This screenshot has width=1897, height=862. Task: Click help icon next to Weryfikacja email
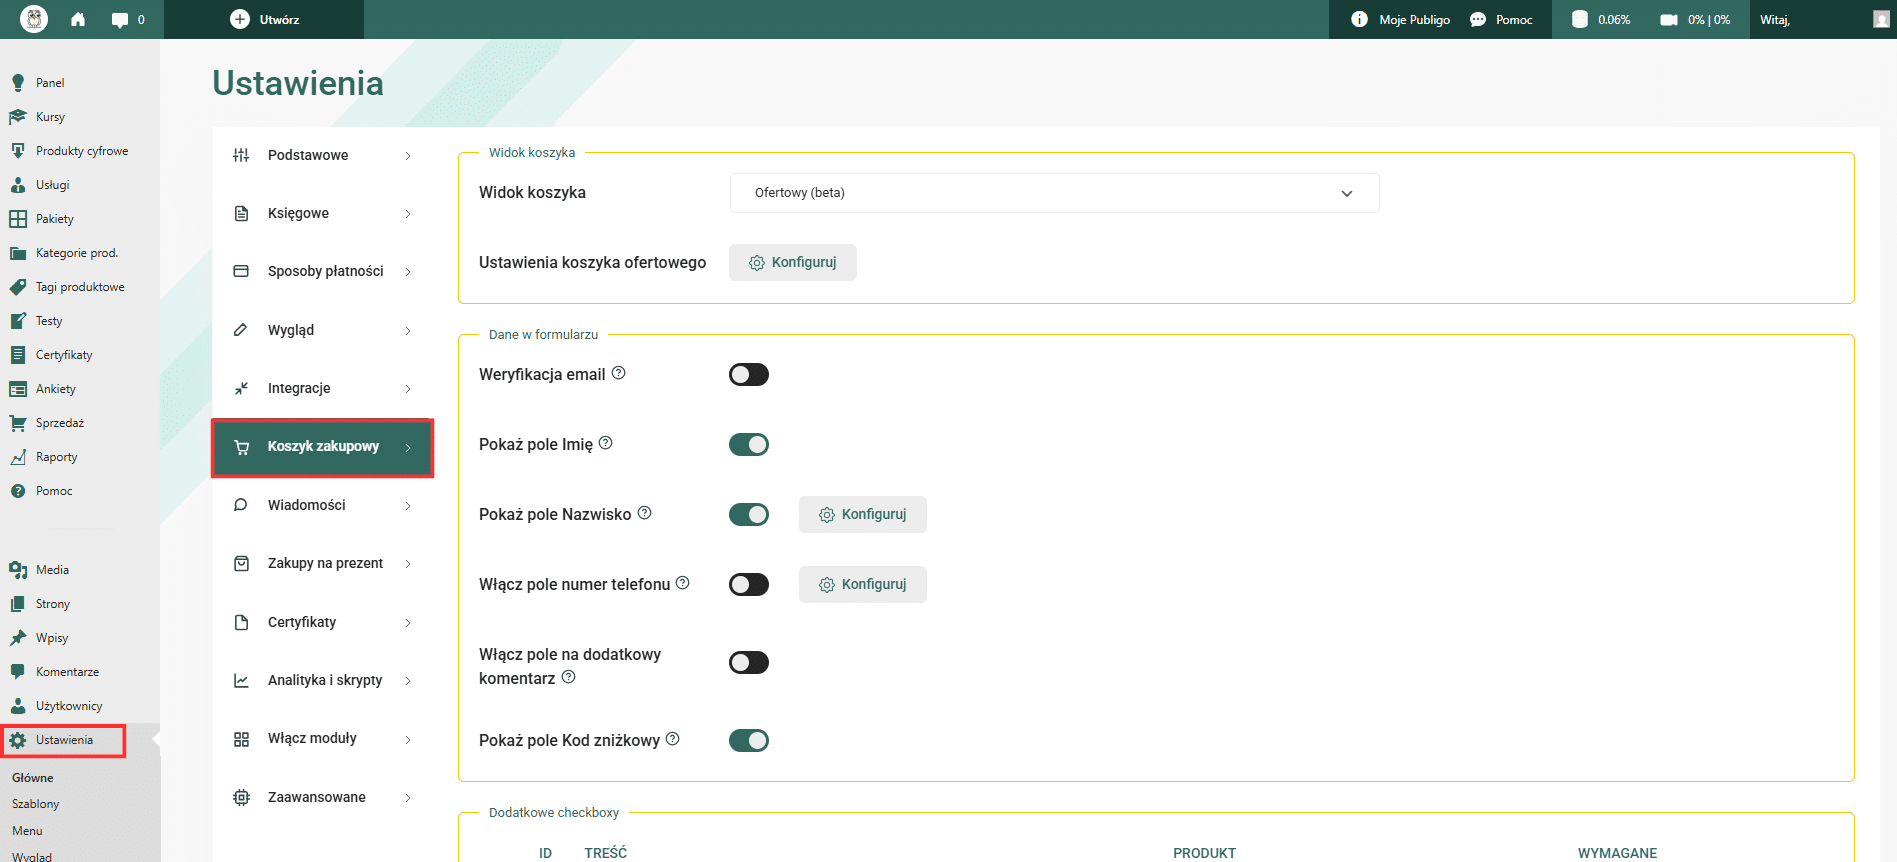click(619, 373)
